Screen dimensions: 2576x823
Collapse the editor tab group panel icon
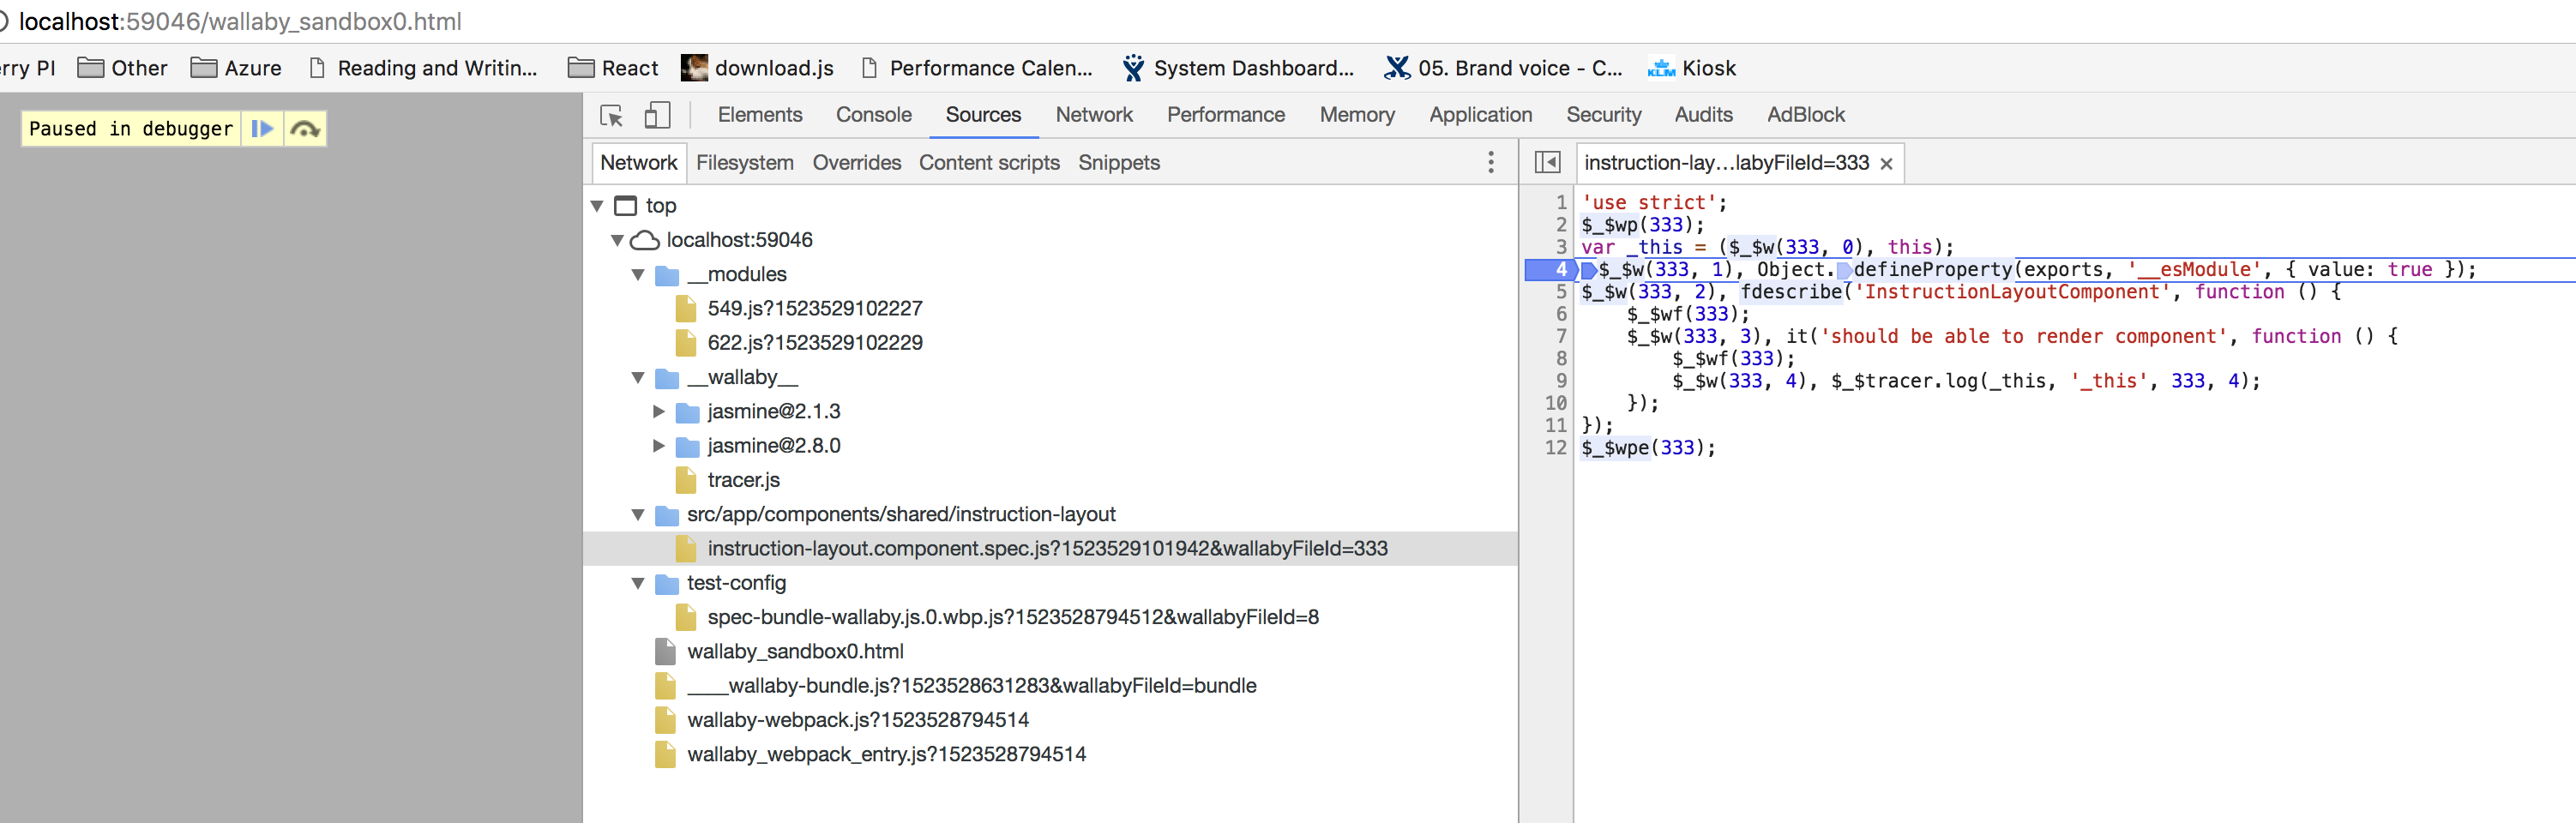(1546, 162)
